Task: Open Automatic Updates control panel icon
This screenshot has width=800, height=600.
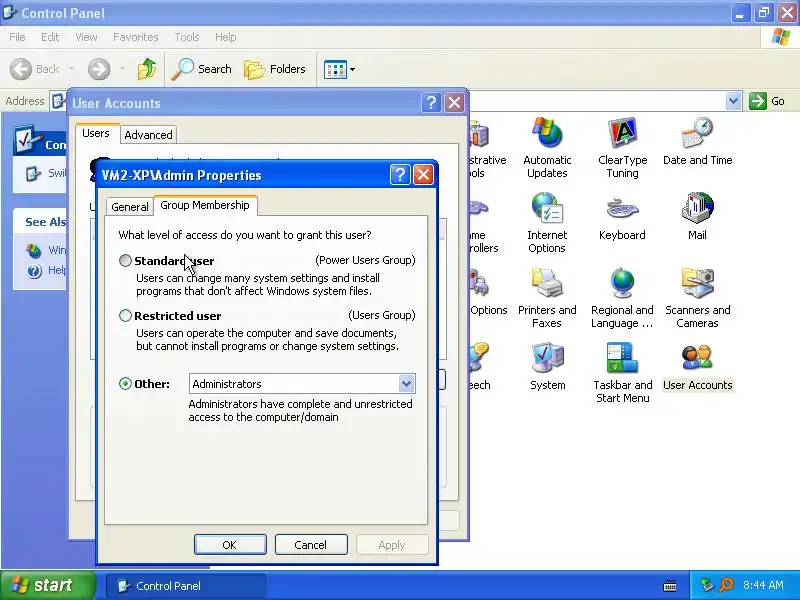Action: click(547, 148)
